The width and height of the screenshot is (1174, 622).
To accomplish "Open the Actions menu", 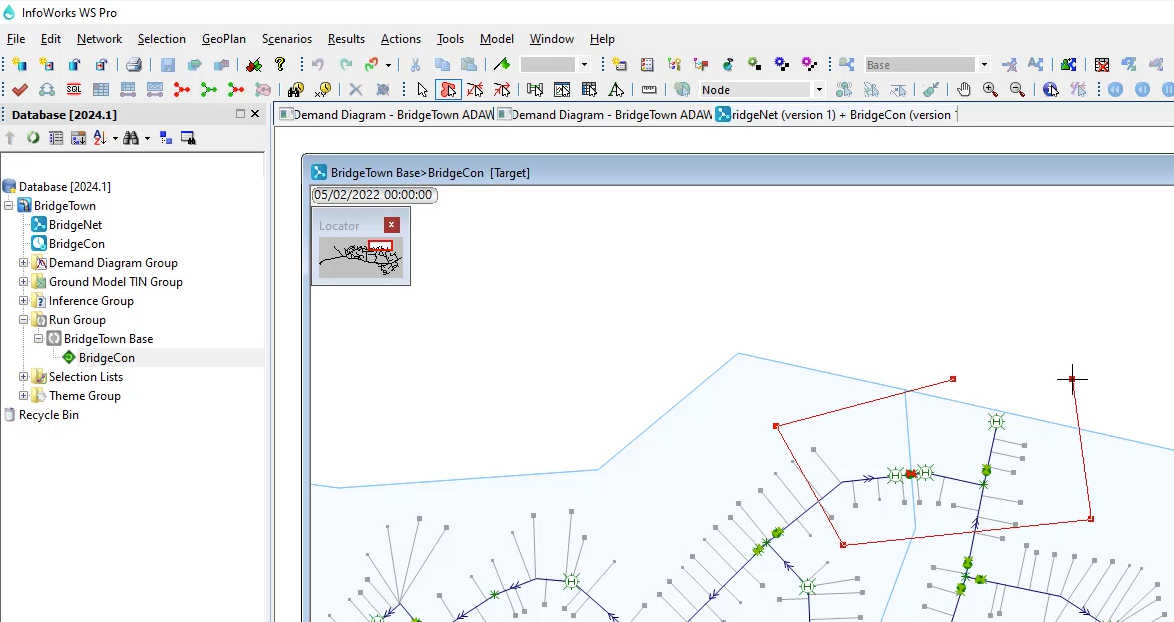I will pos(401,39).
